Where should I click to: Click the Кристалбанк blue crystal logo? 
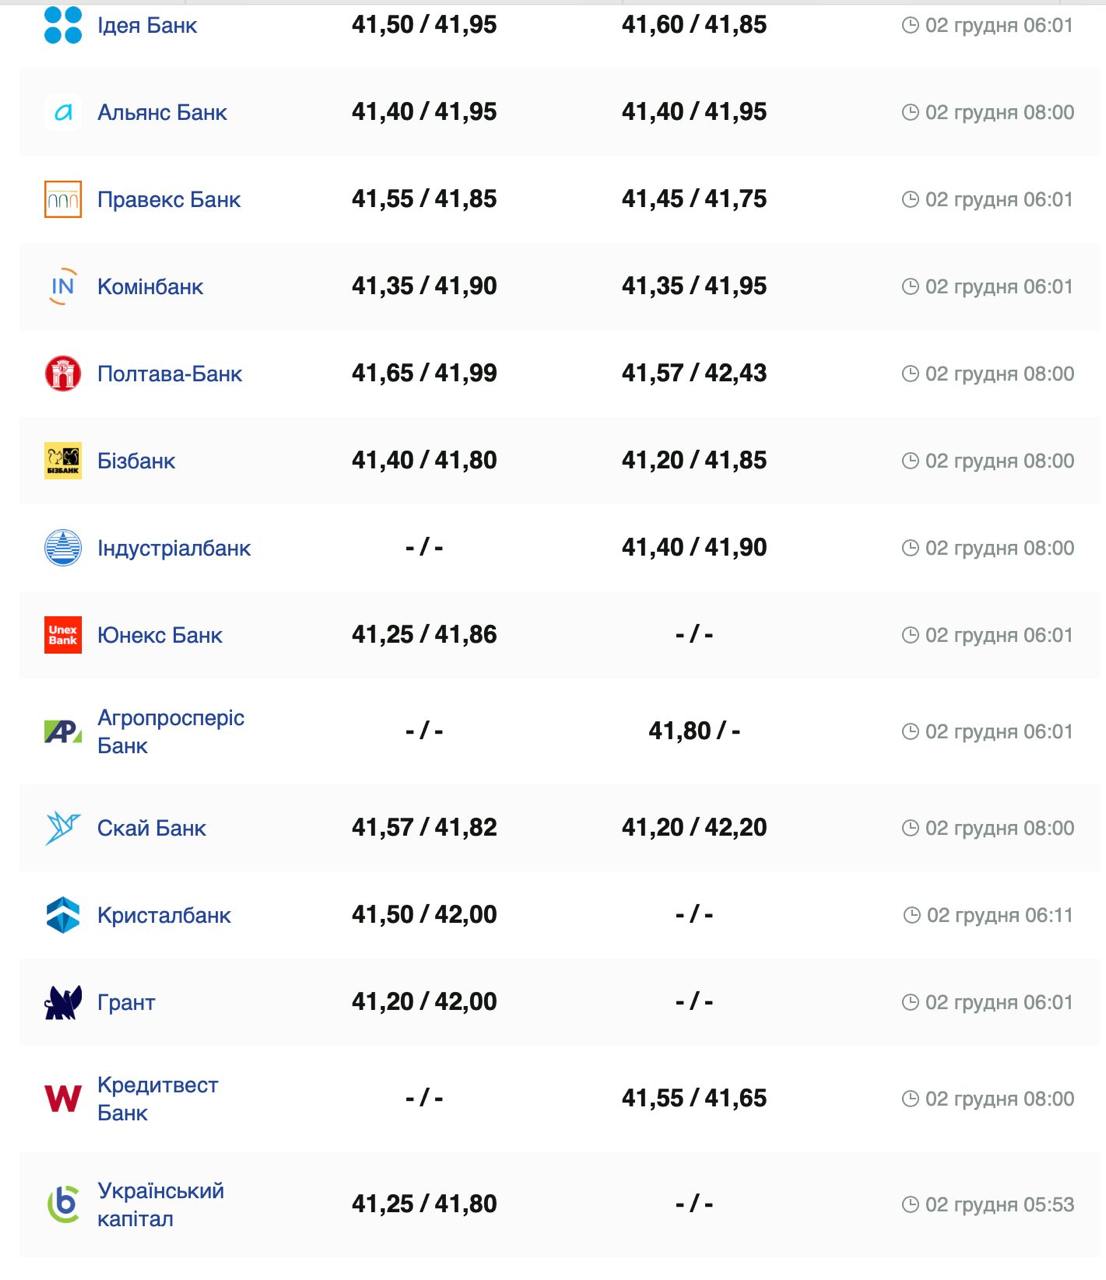coord(63,914)
